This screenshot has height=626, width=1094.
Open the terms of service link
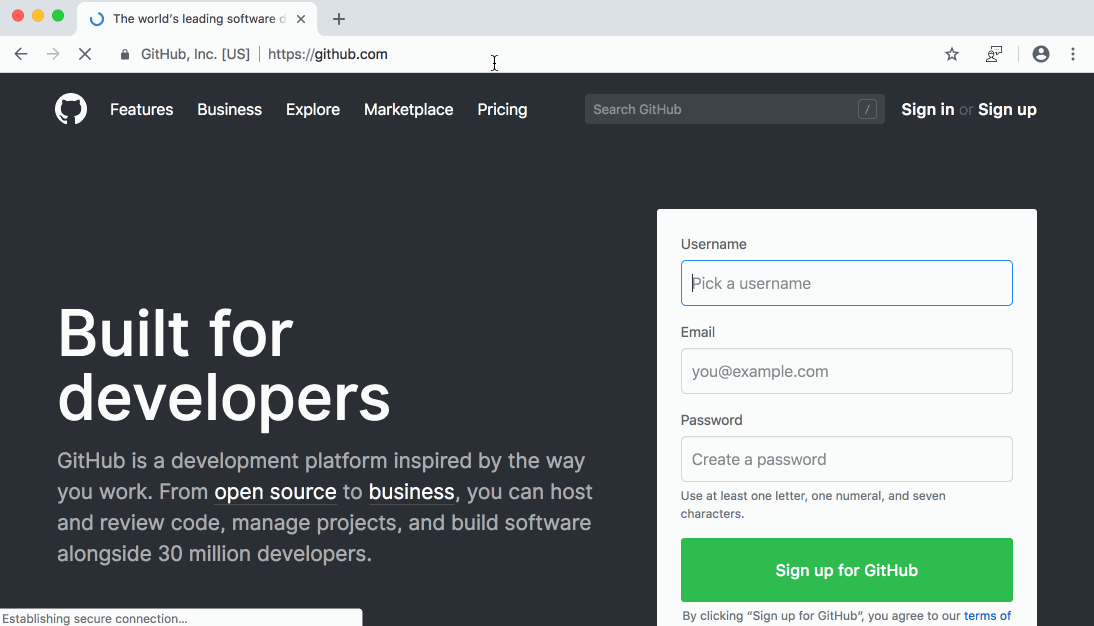987,616
